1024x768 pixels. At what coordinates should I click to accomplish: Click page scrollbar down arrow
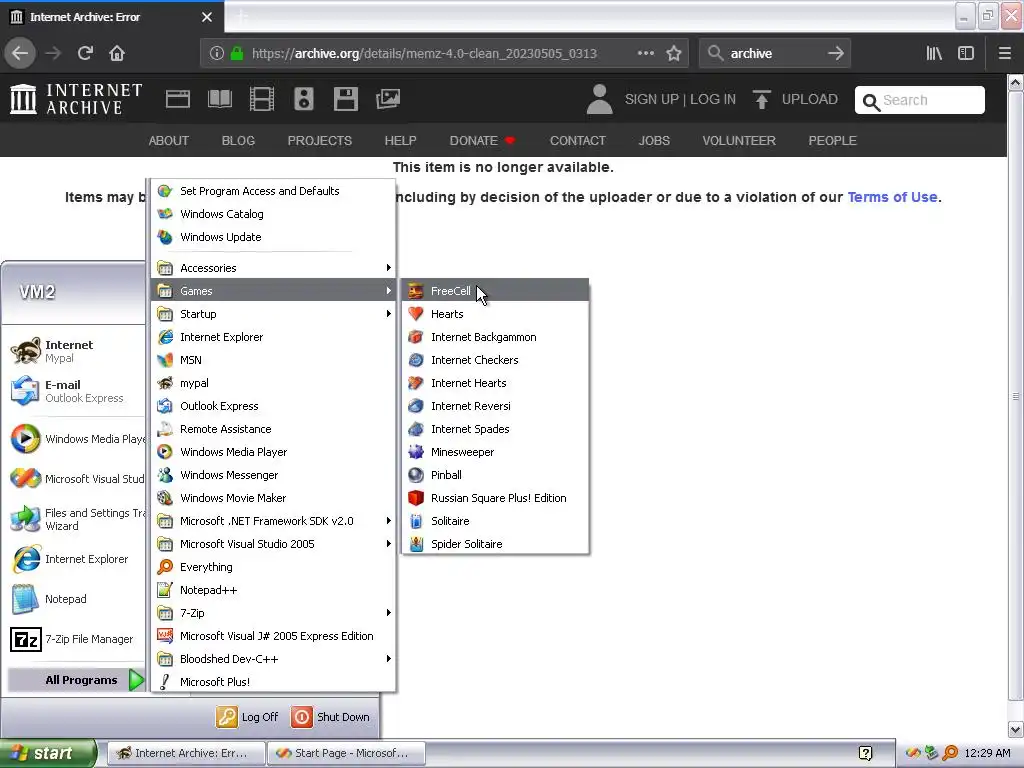[x=1016, y=729]
